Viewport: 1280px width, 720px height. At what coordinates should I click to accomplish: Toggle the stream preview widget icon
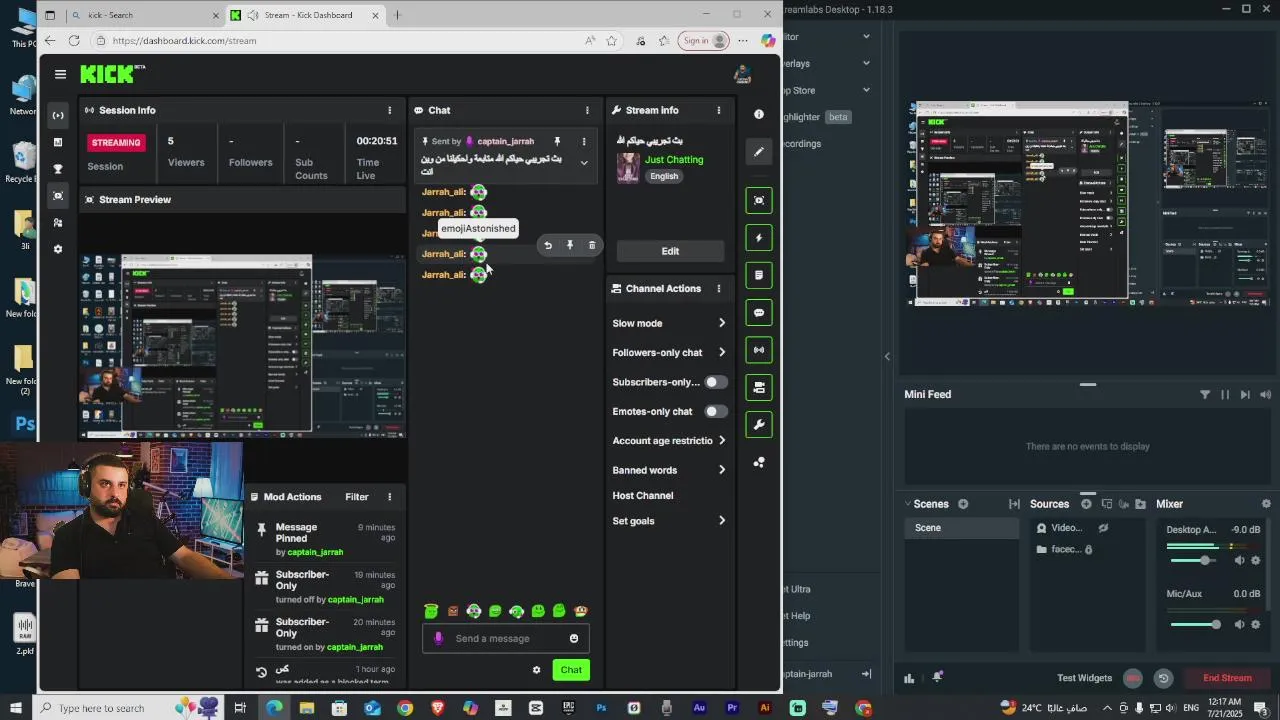tap(759, 200)
